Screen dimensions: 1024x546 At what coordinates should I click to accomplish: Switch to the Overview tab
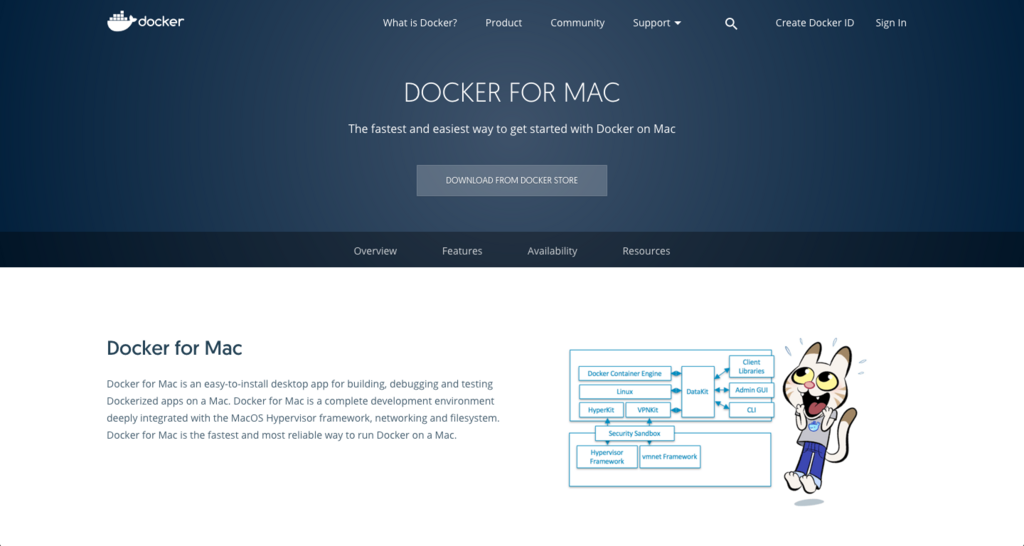(x=375, y=251)
